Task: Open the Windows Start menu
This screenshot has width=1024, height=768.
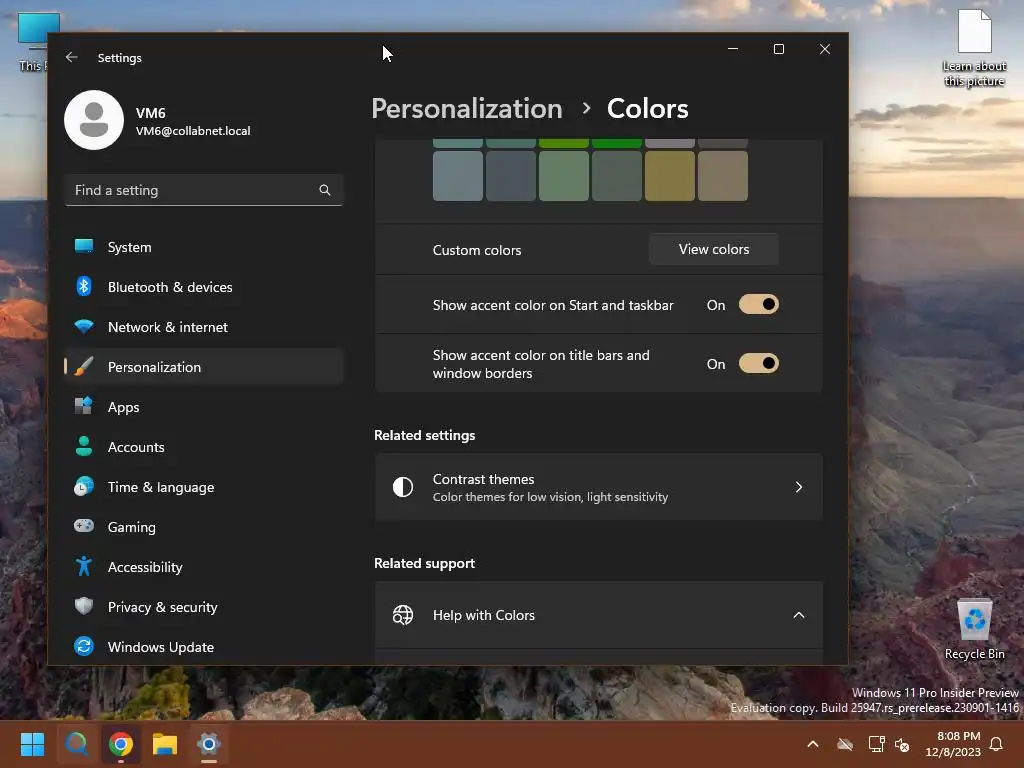Action: pyautogui.click(x=32, y=744)
